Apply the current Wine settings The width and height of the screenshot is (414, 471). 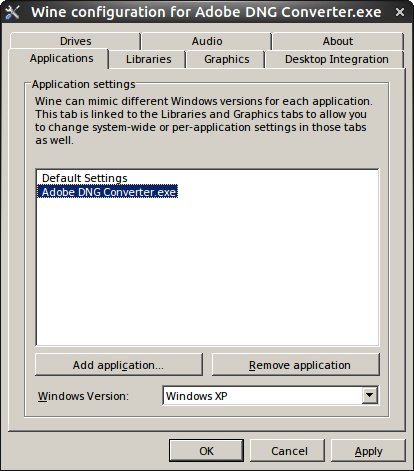368,451
